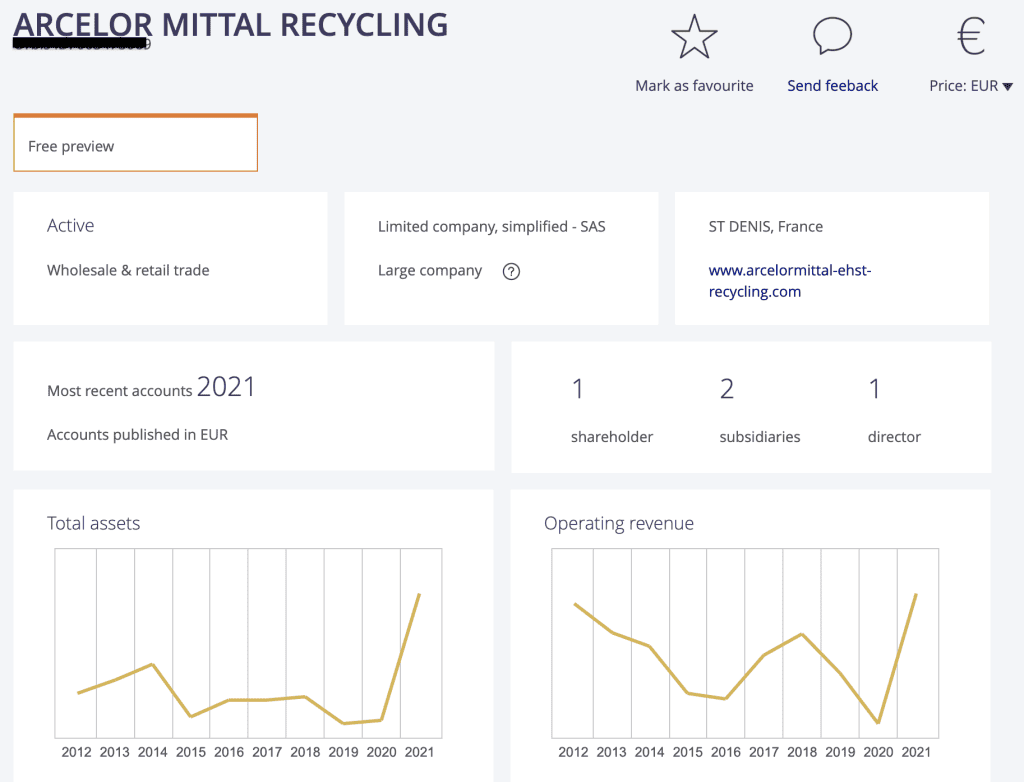The width and height of the screenshot is (1024, 782).
Task: Click Most recent accounts 2021 text
Action: click(151, 387)
